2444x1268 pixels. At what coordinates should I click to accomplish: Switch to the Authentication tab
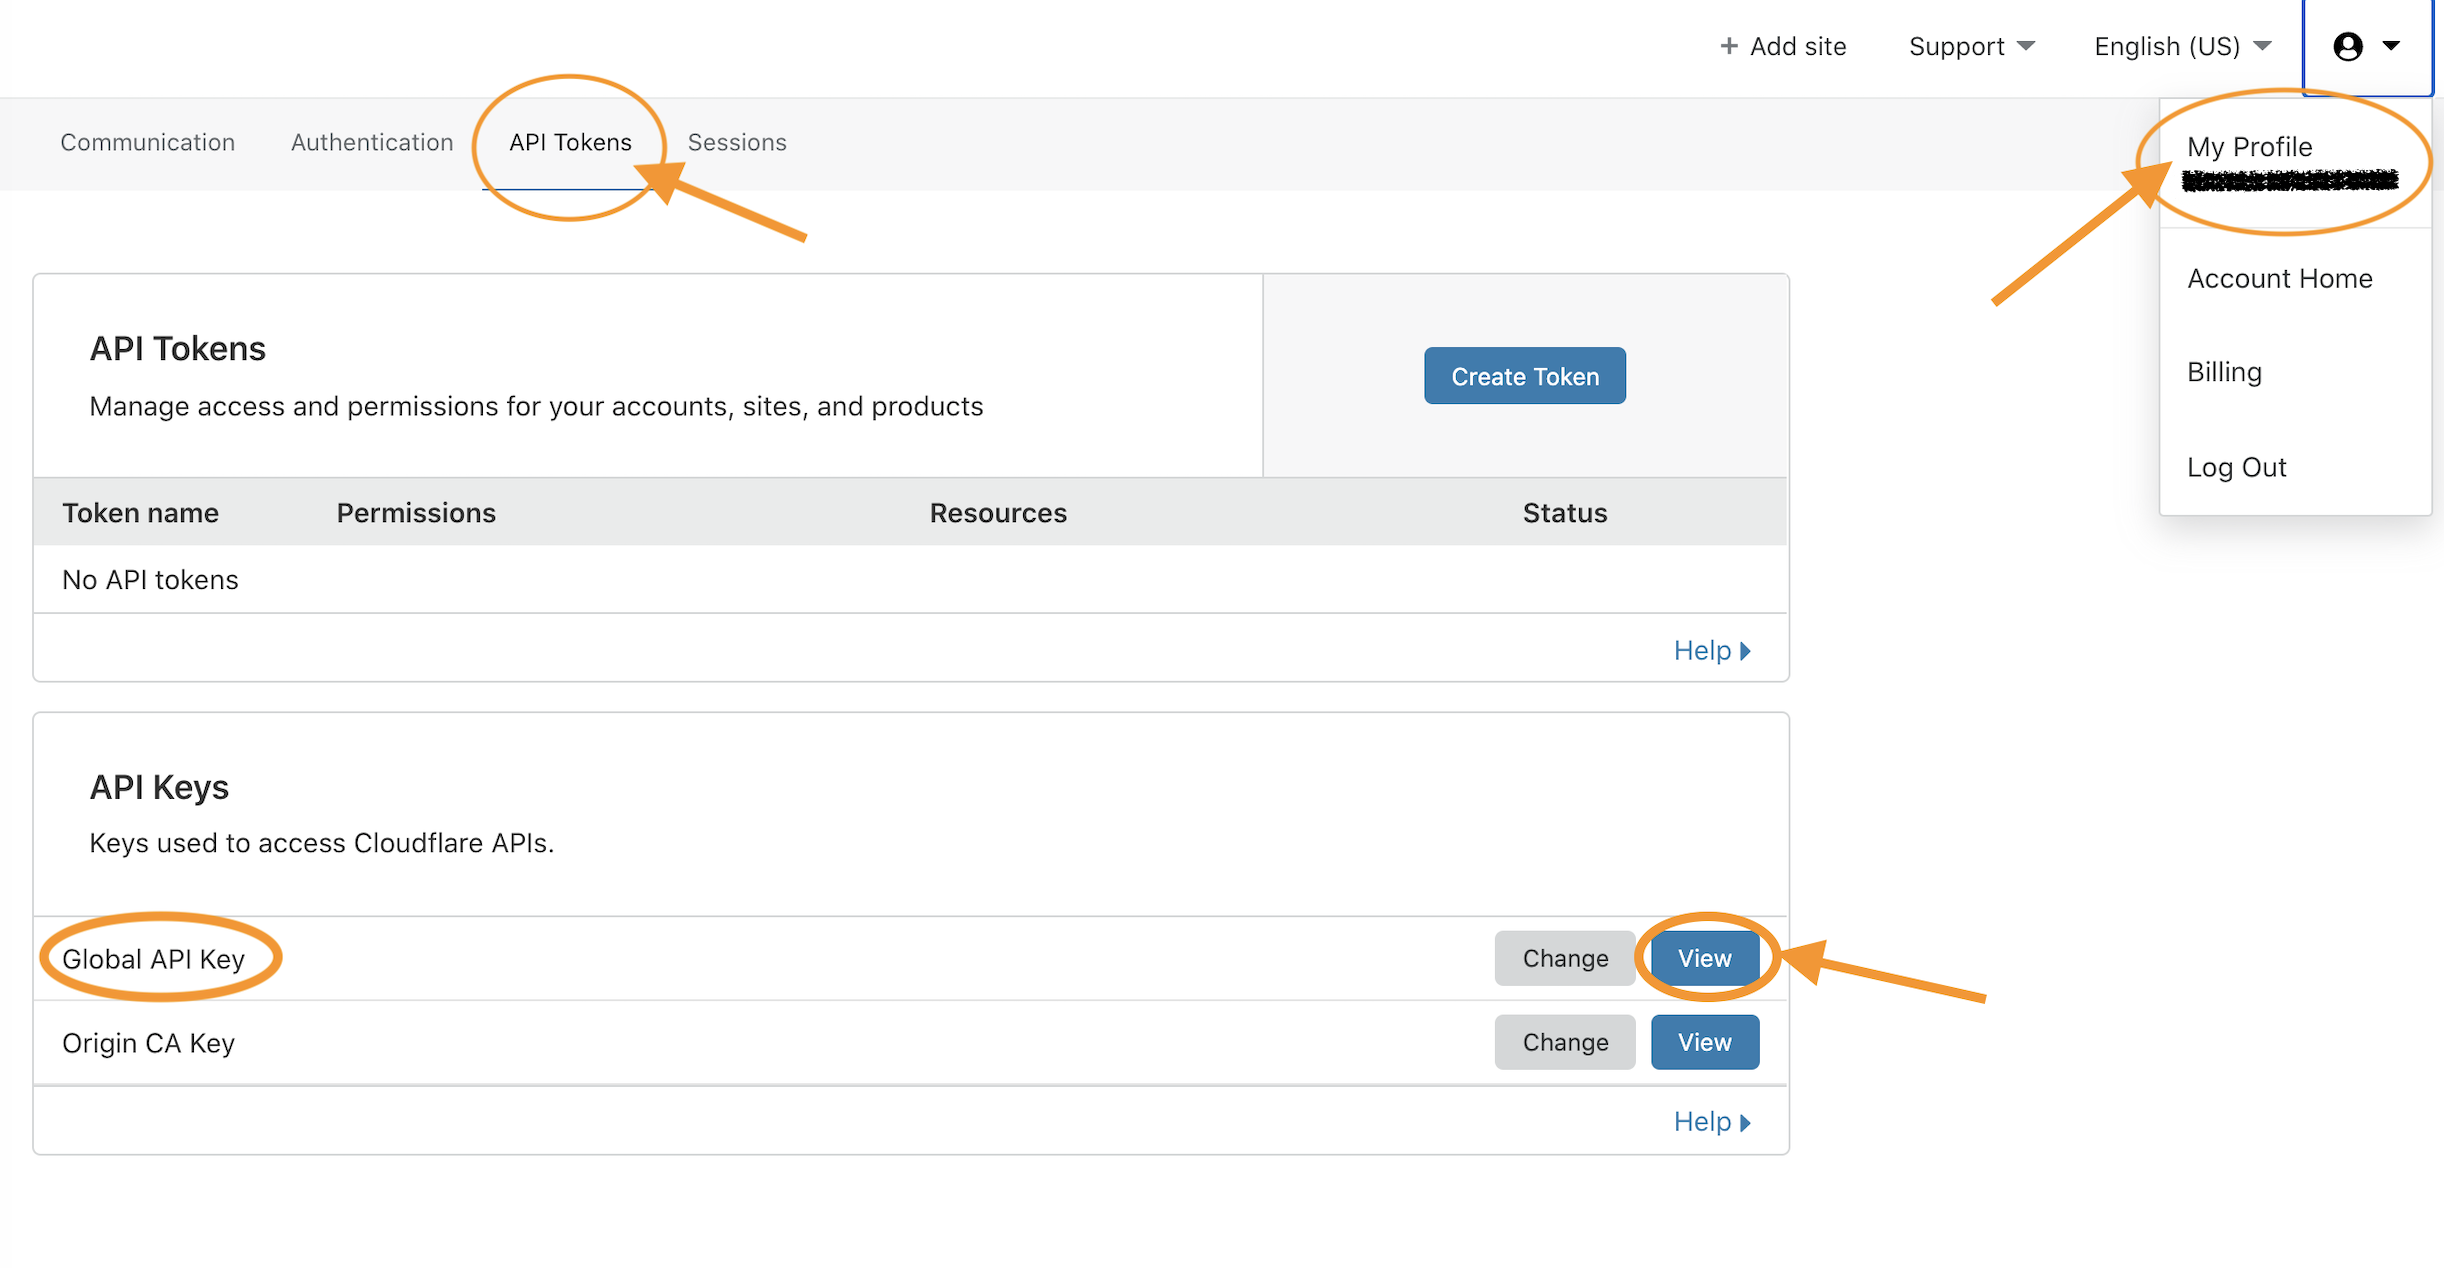point(372,142)
